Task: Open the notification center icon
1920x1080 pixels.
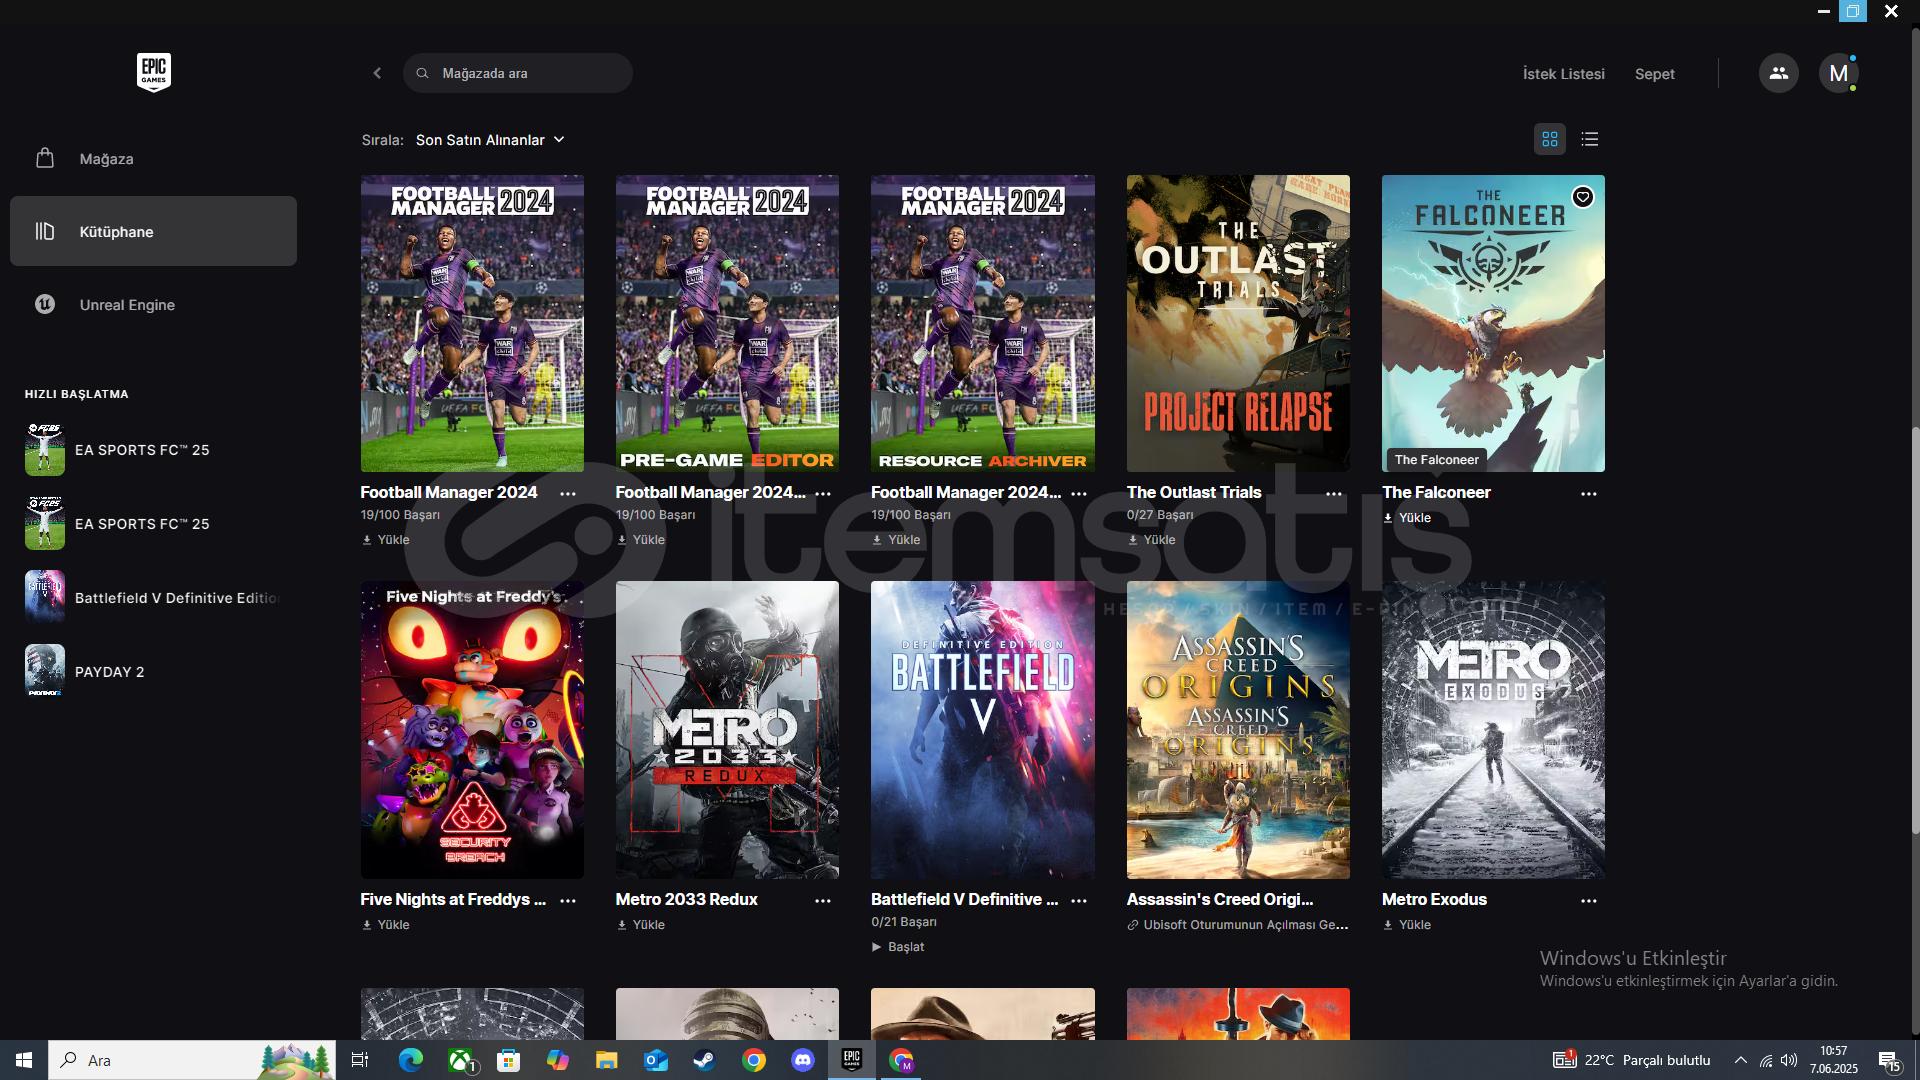Action: pyautogui.click(x=1889, y=1060)
